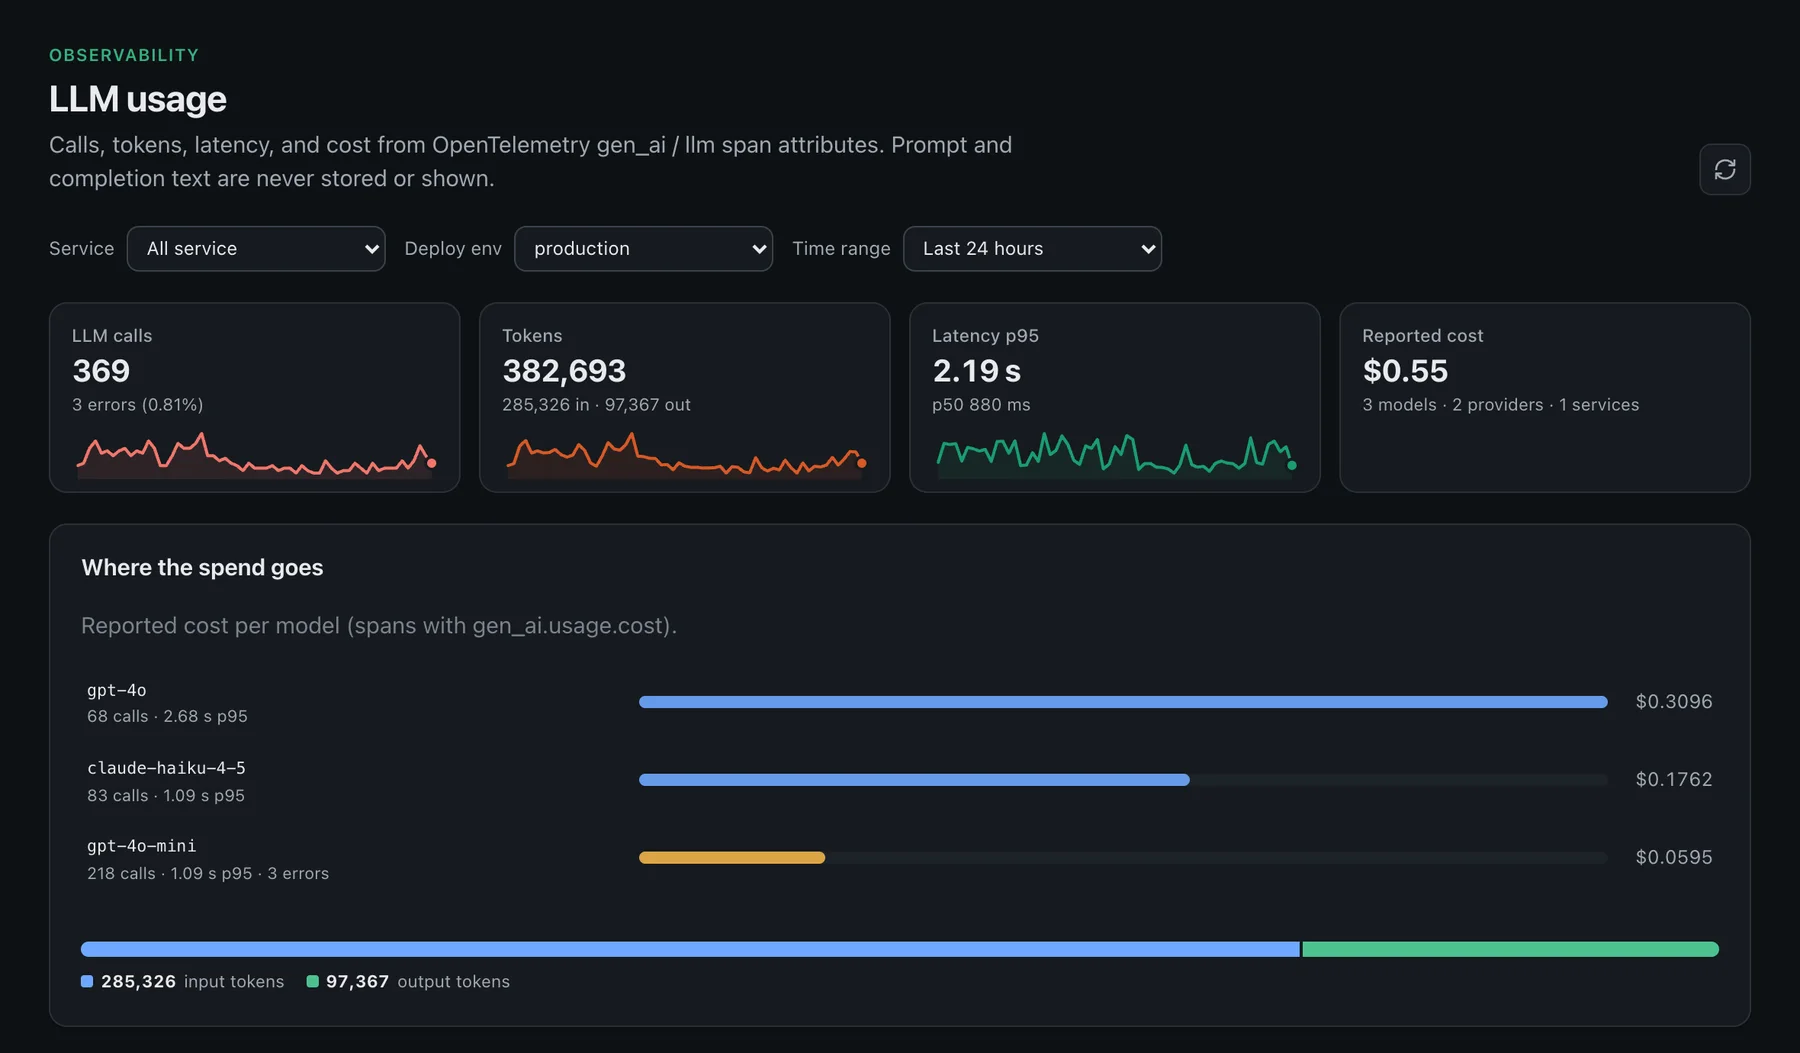Click the gpt-4o cost bar
This screenshot has height=1053, width=1800.
[x=1123, y=702]
